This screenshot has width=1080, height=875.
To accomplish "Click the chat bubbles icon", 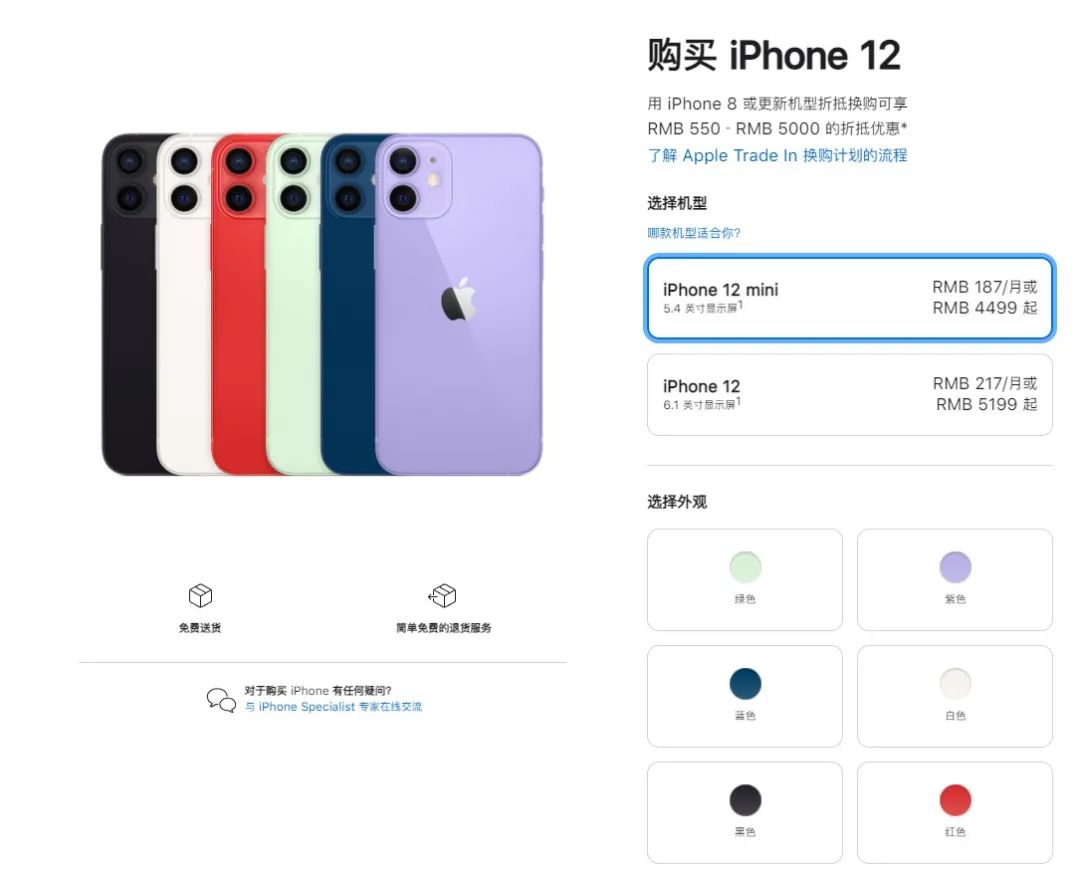I will 221,700.
